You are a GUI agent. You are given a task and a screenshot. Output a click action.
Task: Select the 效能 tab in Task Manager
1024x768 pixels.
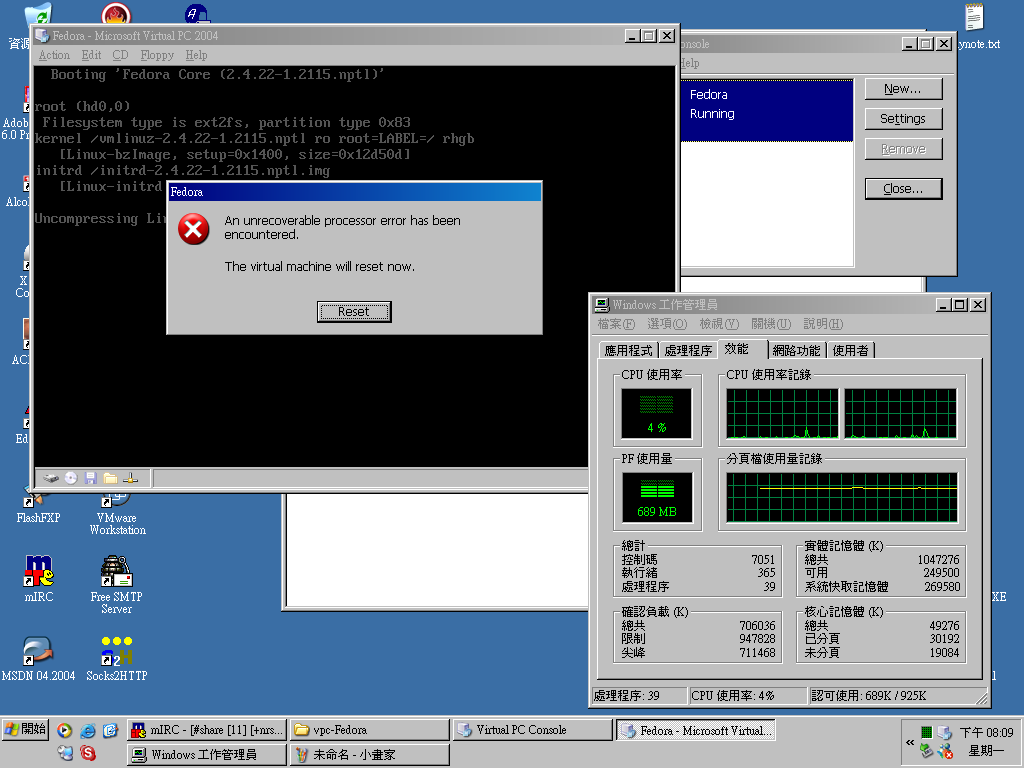click(x=742, y=349)
